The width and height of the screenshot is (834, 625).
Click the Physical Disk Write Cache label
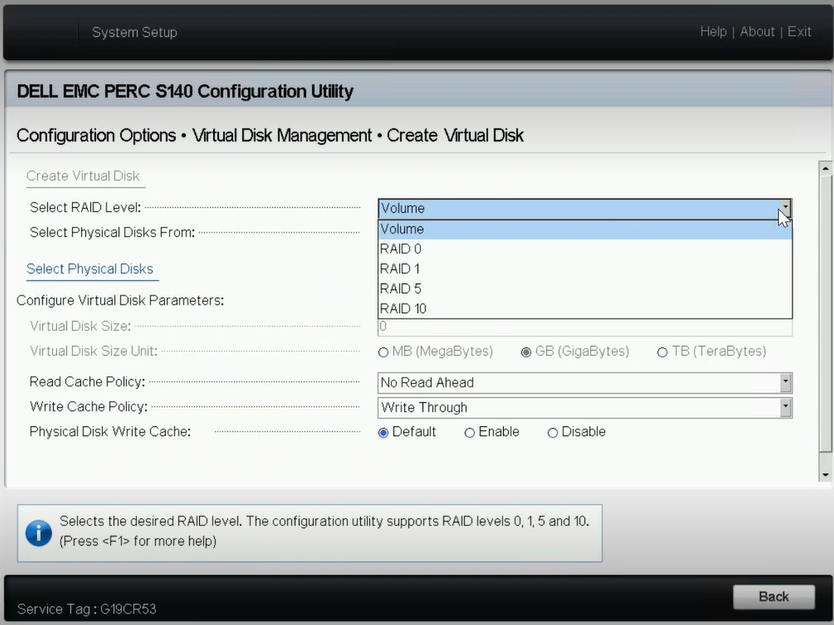tap(110, 431)
